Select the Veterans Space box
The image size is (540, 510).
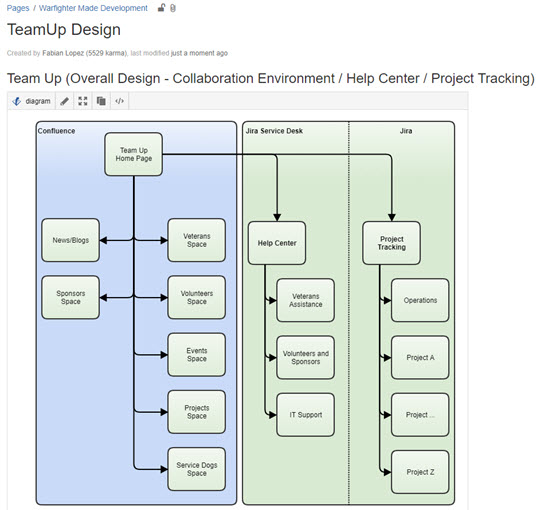click(x=197, y=240)
